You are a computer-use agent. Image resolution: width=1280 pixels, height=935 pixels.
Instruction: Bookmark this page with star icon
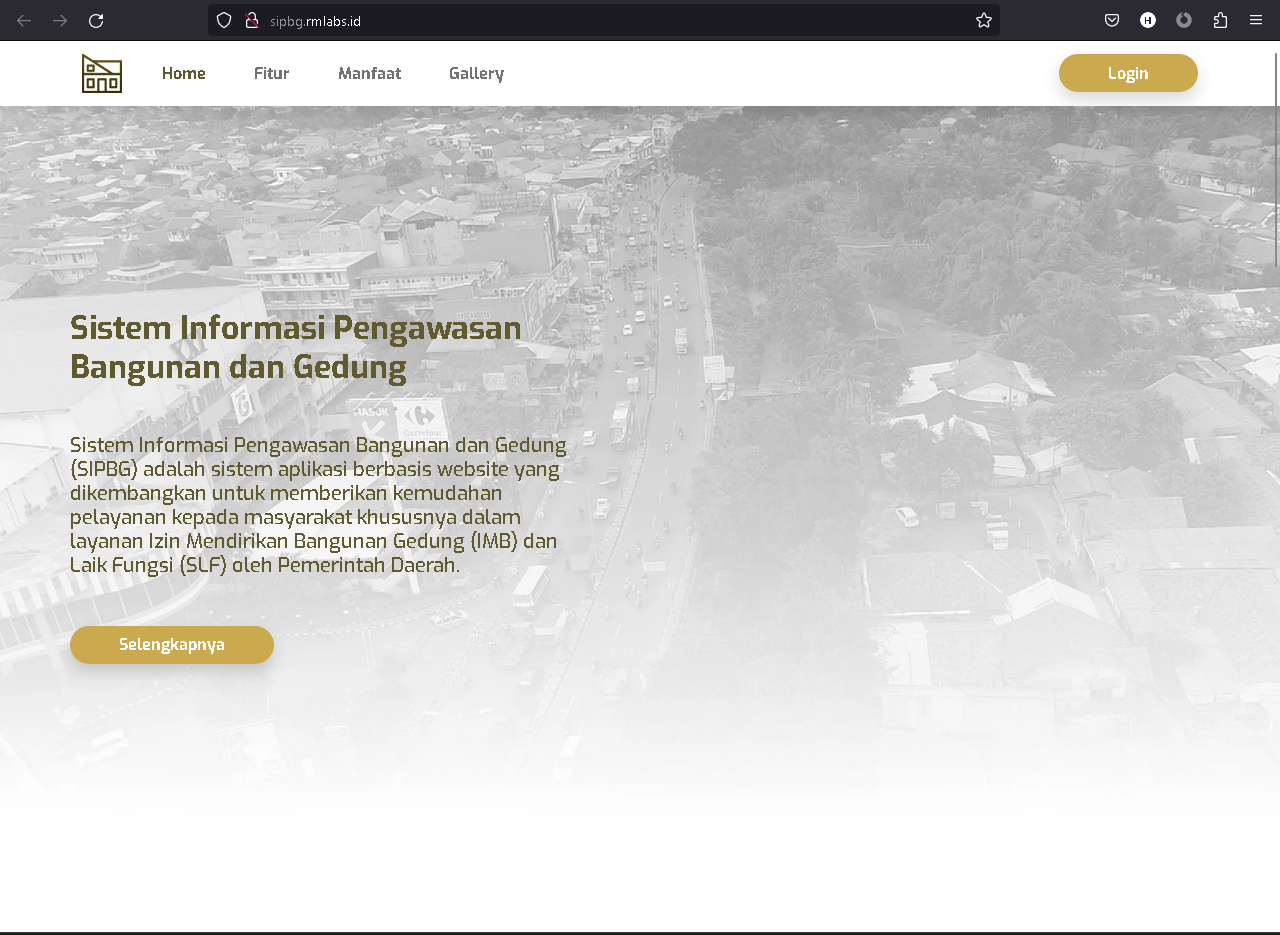984,20
